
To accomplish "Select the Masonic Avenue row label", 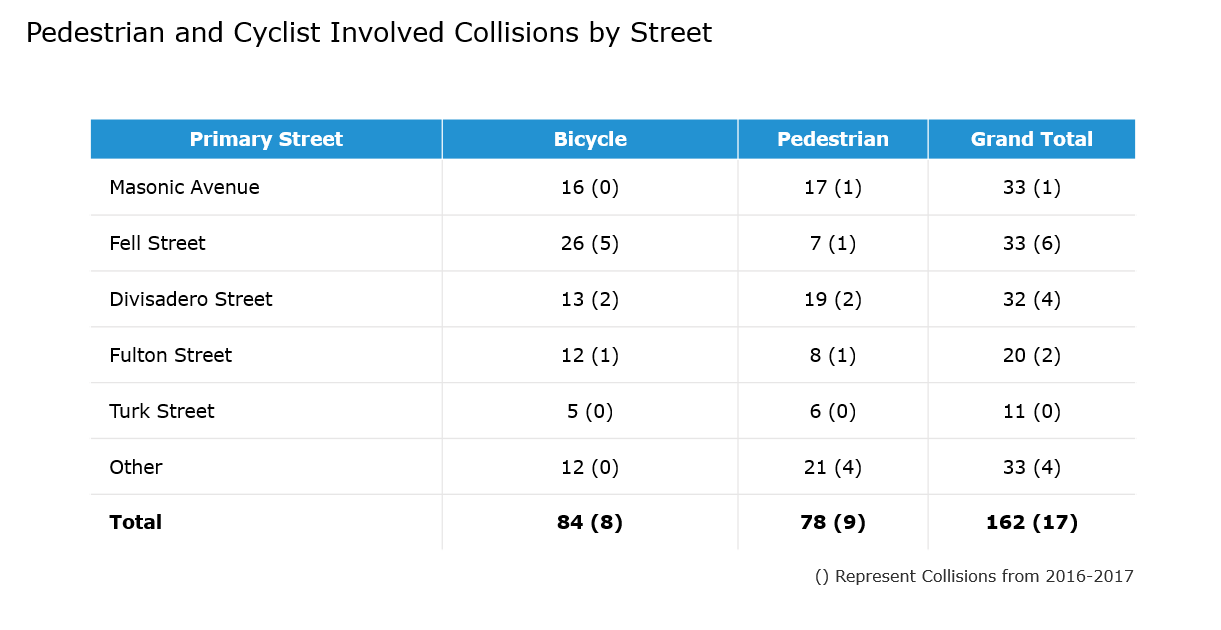I will tap(184, 187).
